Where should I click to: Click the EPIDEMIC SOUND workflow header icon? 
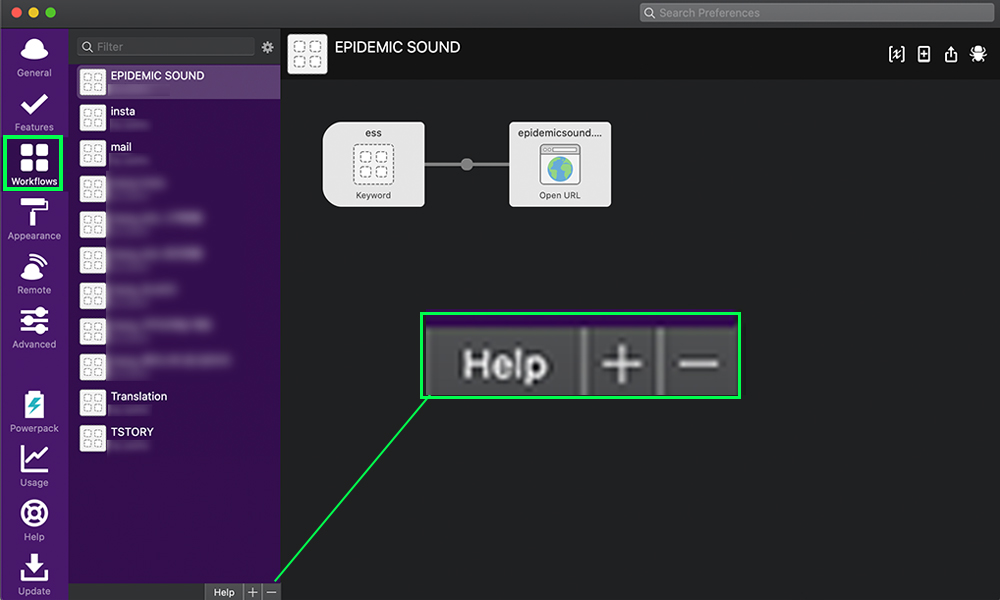(307, 54)
